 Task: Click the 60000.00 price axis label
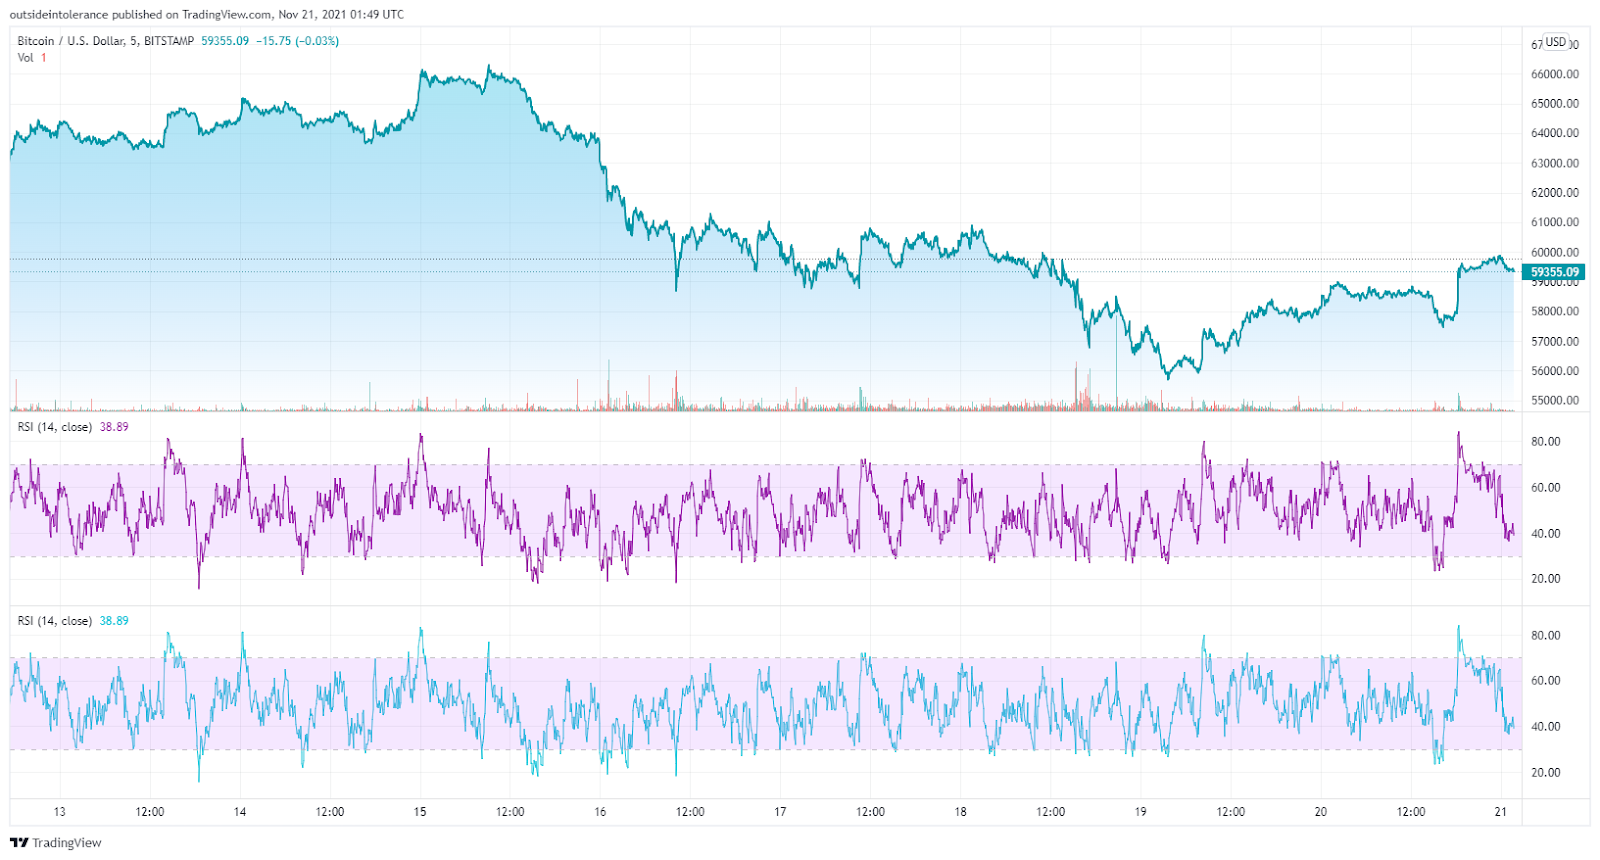coord(1555,252)
